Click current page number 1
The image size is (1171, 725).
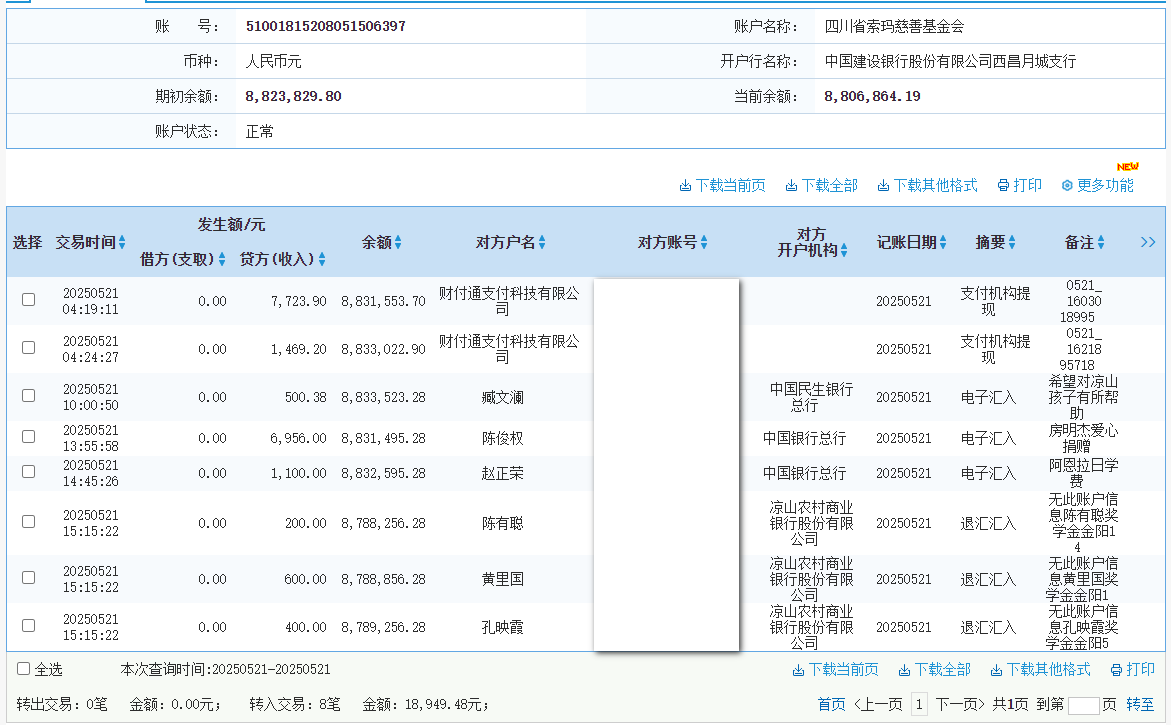[919, 704]
